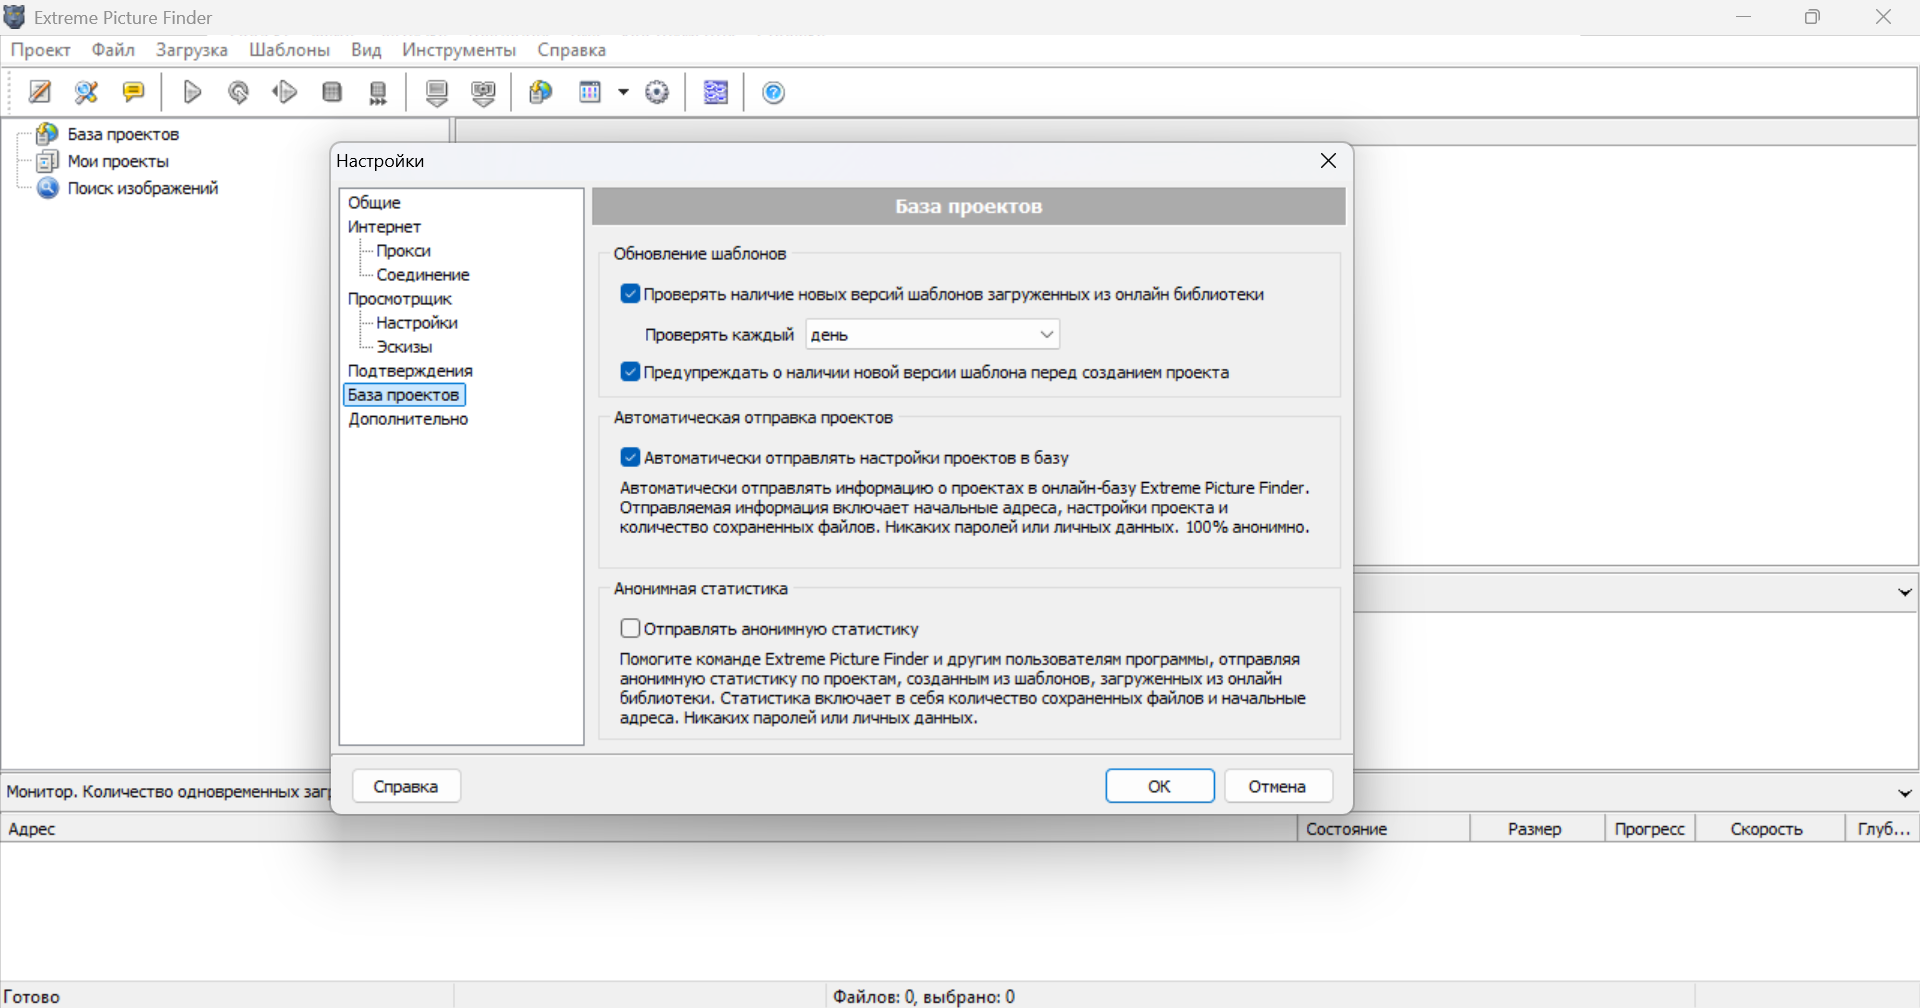Click the play-with-left-arrow toolbar icon
Screen dimensions: 1920x1008
point(285,92)
